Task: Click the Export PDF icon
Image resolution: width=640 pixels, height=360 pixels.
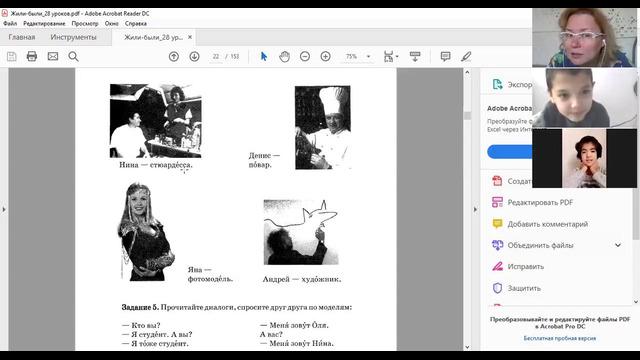Action: coord(497,84)
